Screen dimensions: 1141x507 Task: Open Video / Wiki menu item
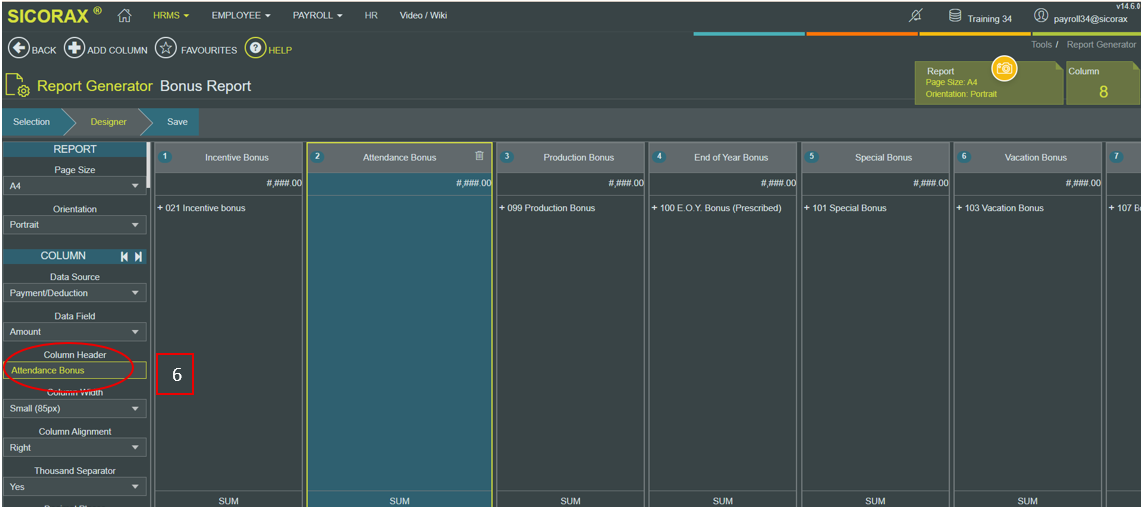click(424, 15)
